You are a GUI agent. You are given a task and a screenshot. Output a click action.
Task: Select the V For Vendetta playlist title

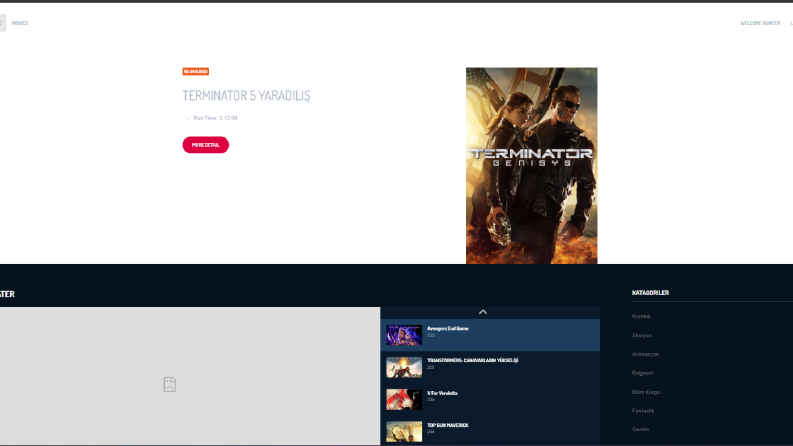point(442,393)
